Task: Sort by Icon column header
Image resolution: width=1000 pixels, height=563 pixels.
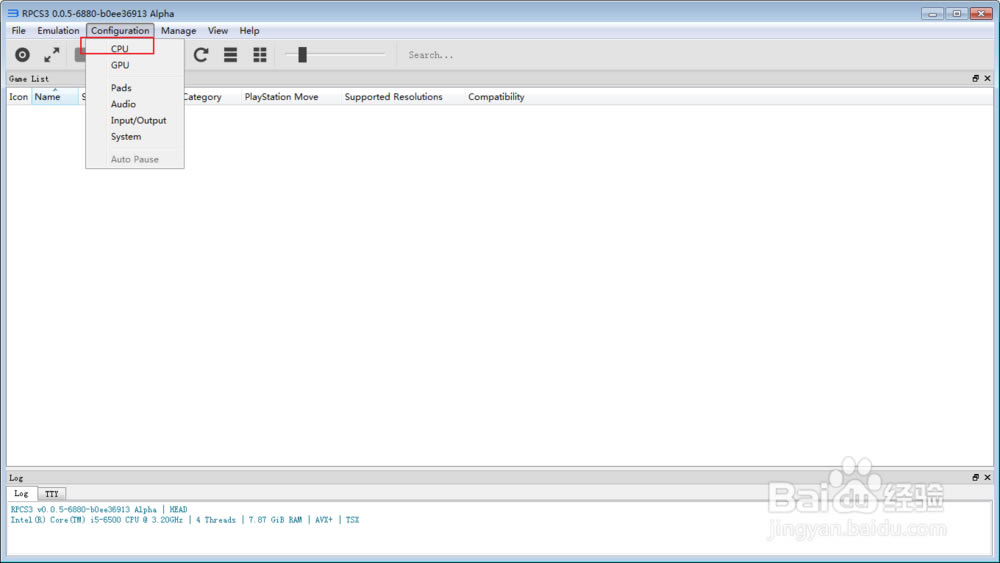Action: click(18, 97)
